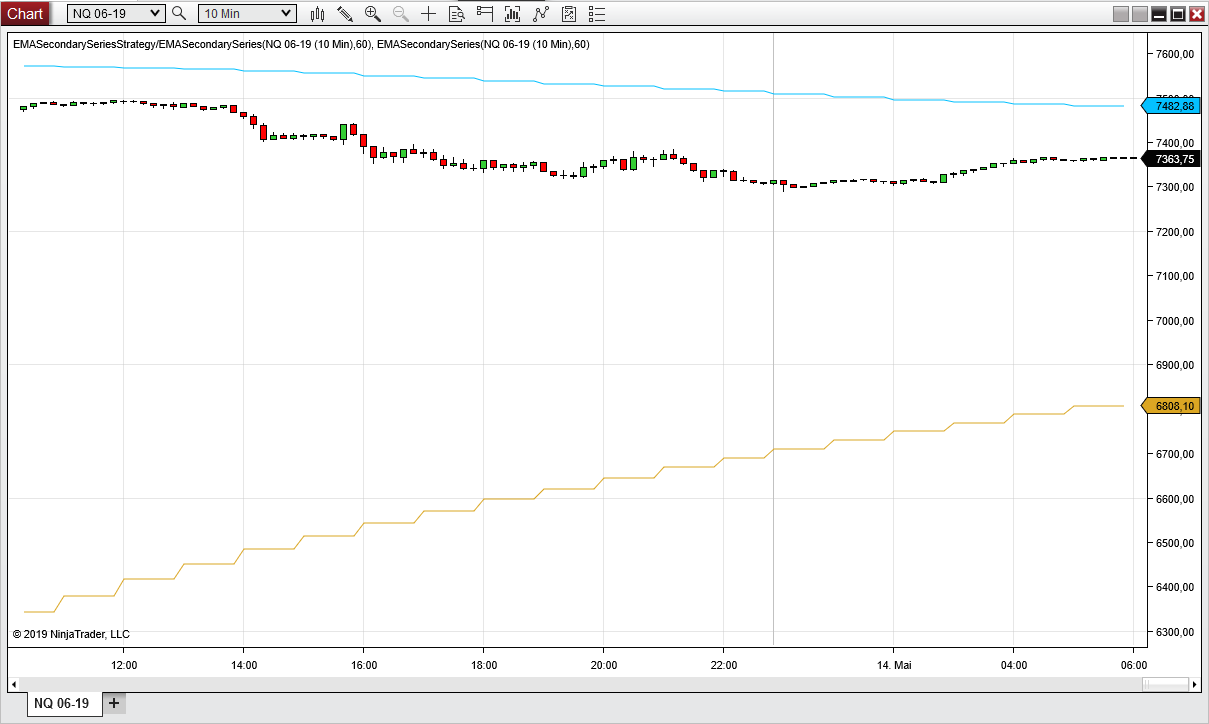Toggle the crosshair cursor icon
Viewport: 1209px width, 724px height.
(429, 14)
